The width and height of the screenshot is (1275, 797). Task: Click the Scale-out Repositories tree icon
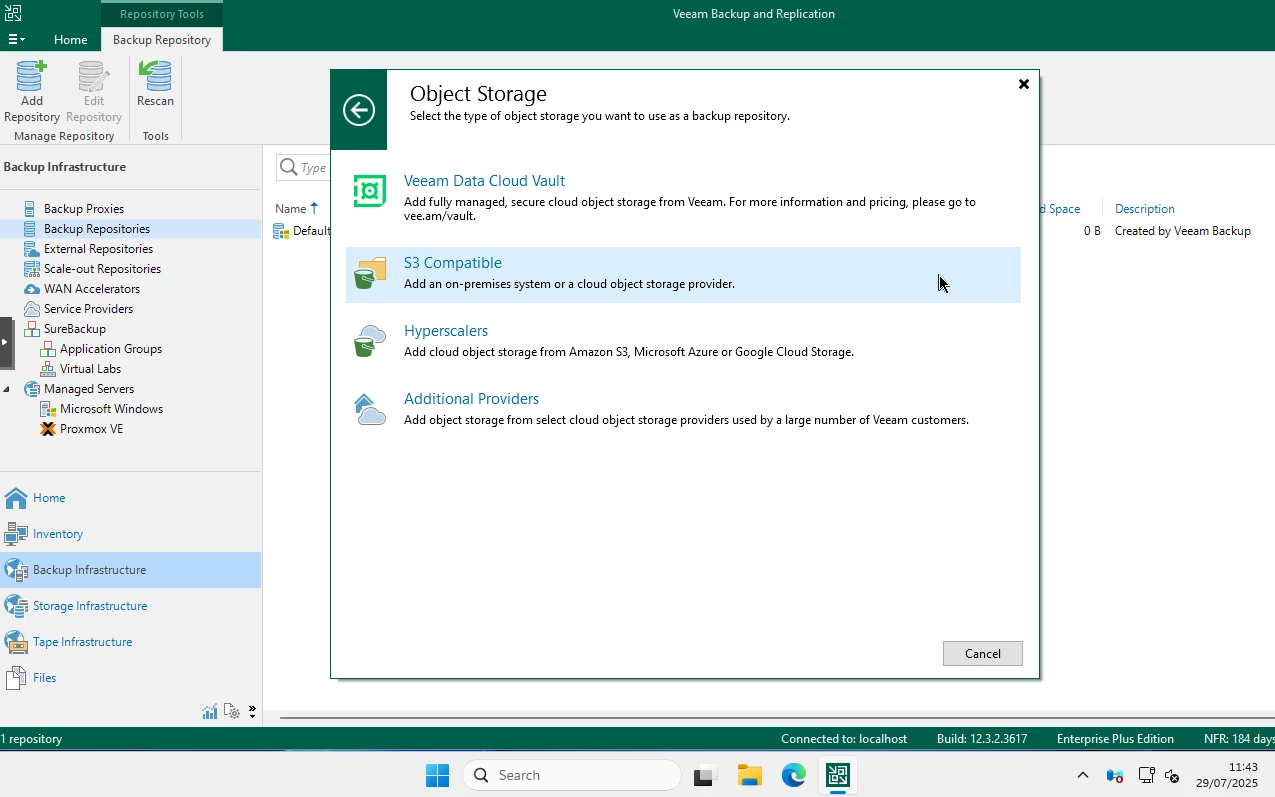pyautogui.click(x=32, y=269)
